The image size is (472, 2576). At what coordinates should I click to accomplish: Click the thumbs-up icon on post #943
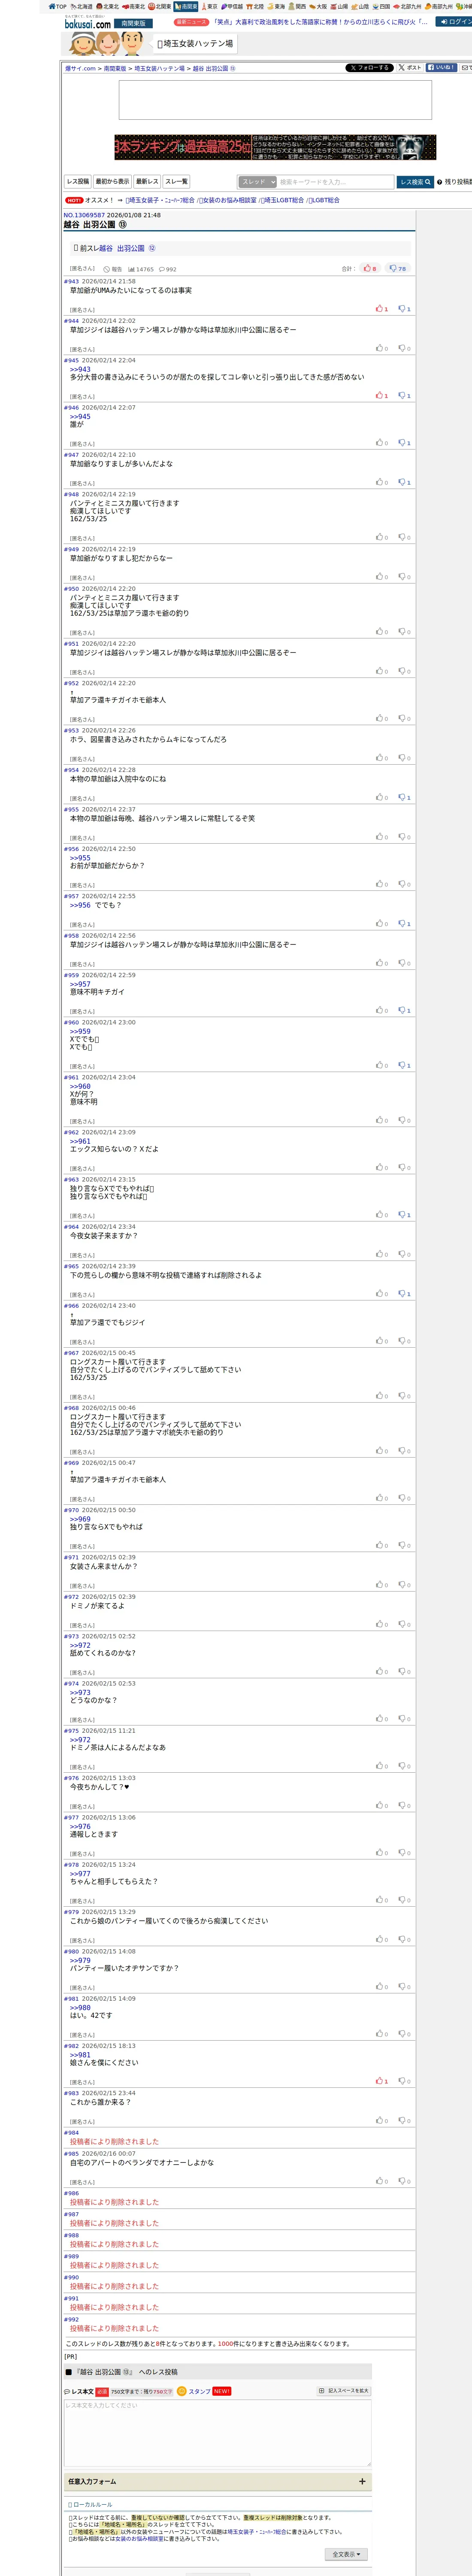(x=380, y=309)
